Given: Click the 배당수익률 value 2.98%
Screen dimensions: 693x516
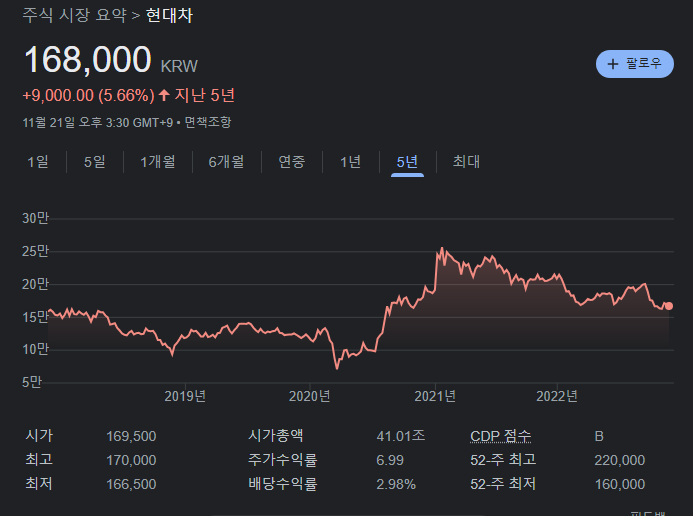Looking at the screenshot, I should [x=396, y=484].
